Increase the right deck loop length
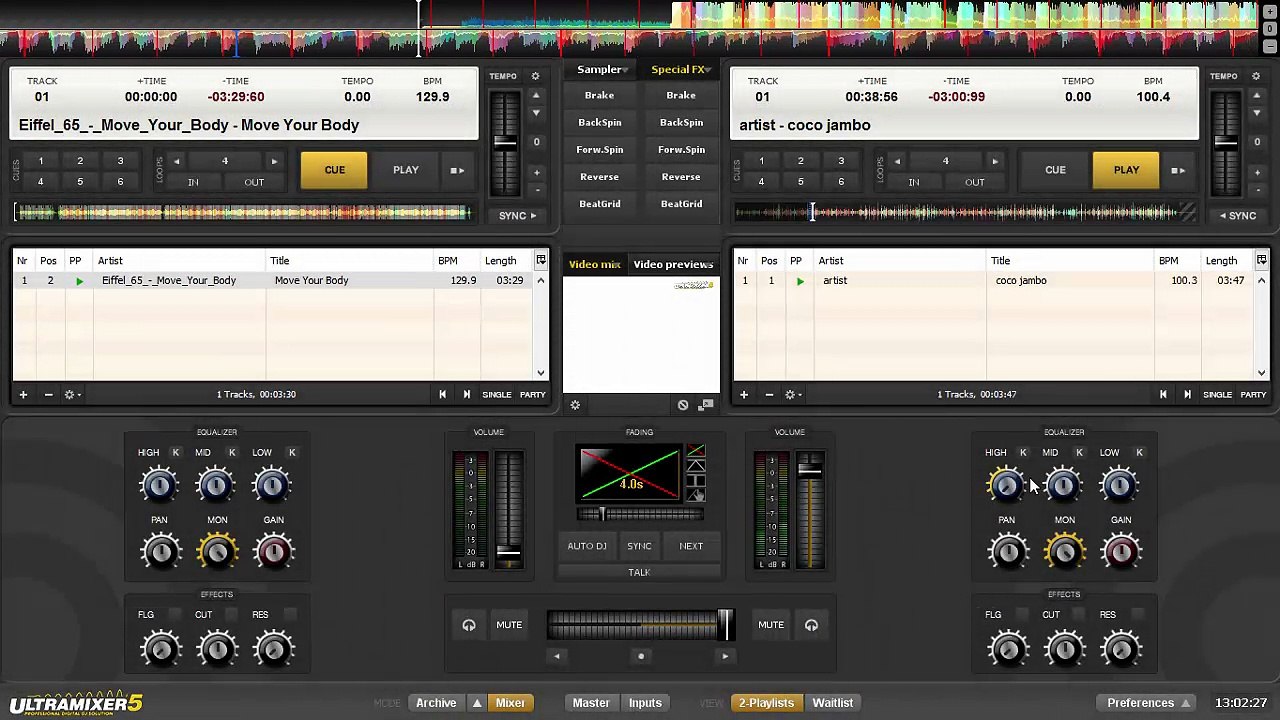This screenshot has width=1280, height=720. 994,162
